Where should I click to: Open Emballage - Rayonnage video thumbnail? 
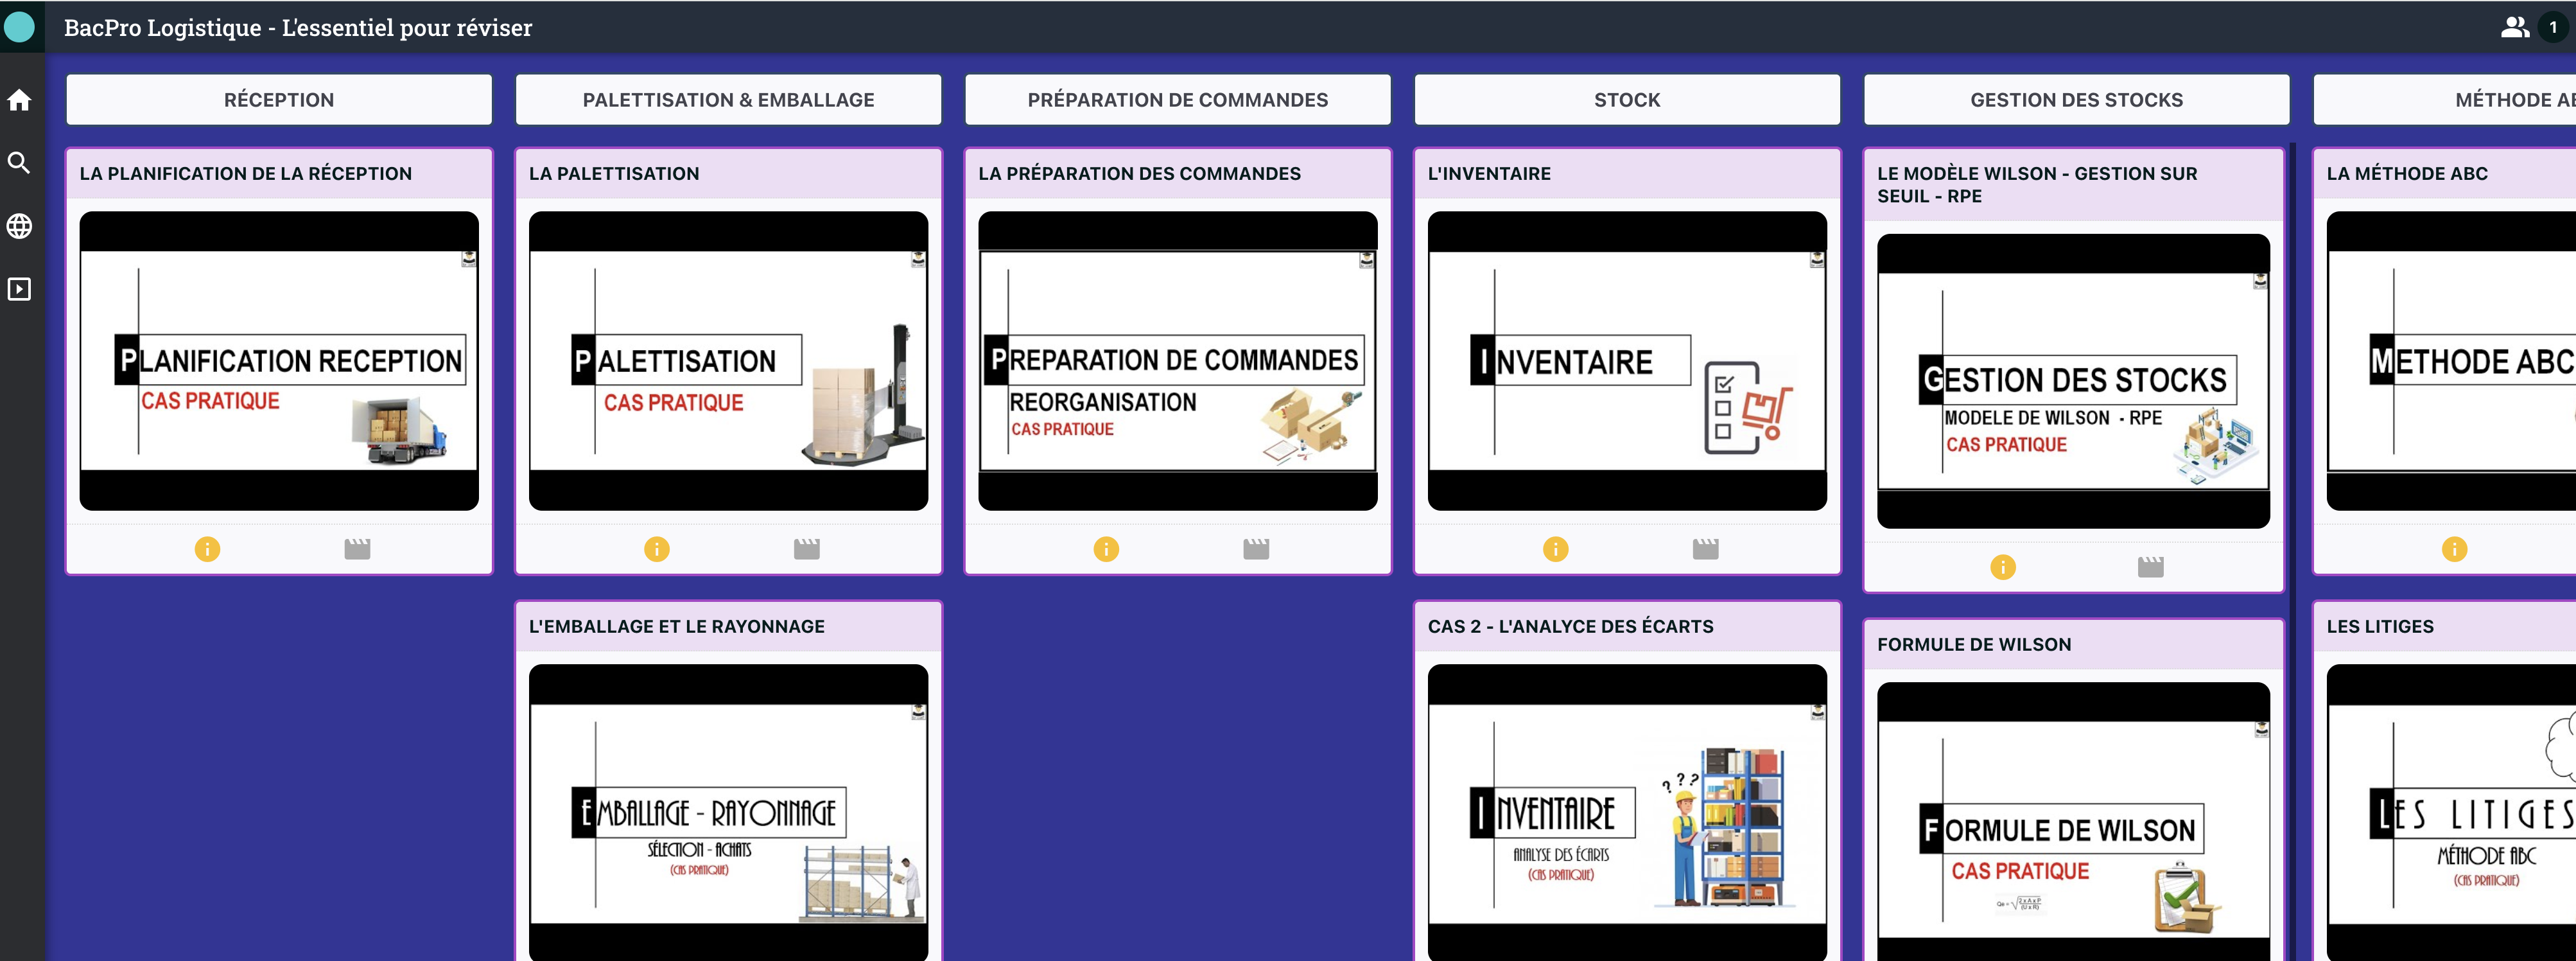[728, 812]
